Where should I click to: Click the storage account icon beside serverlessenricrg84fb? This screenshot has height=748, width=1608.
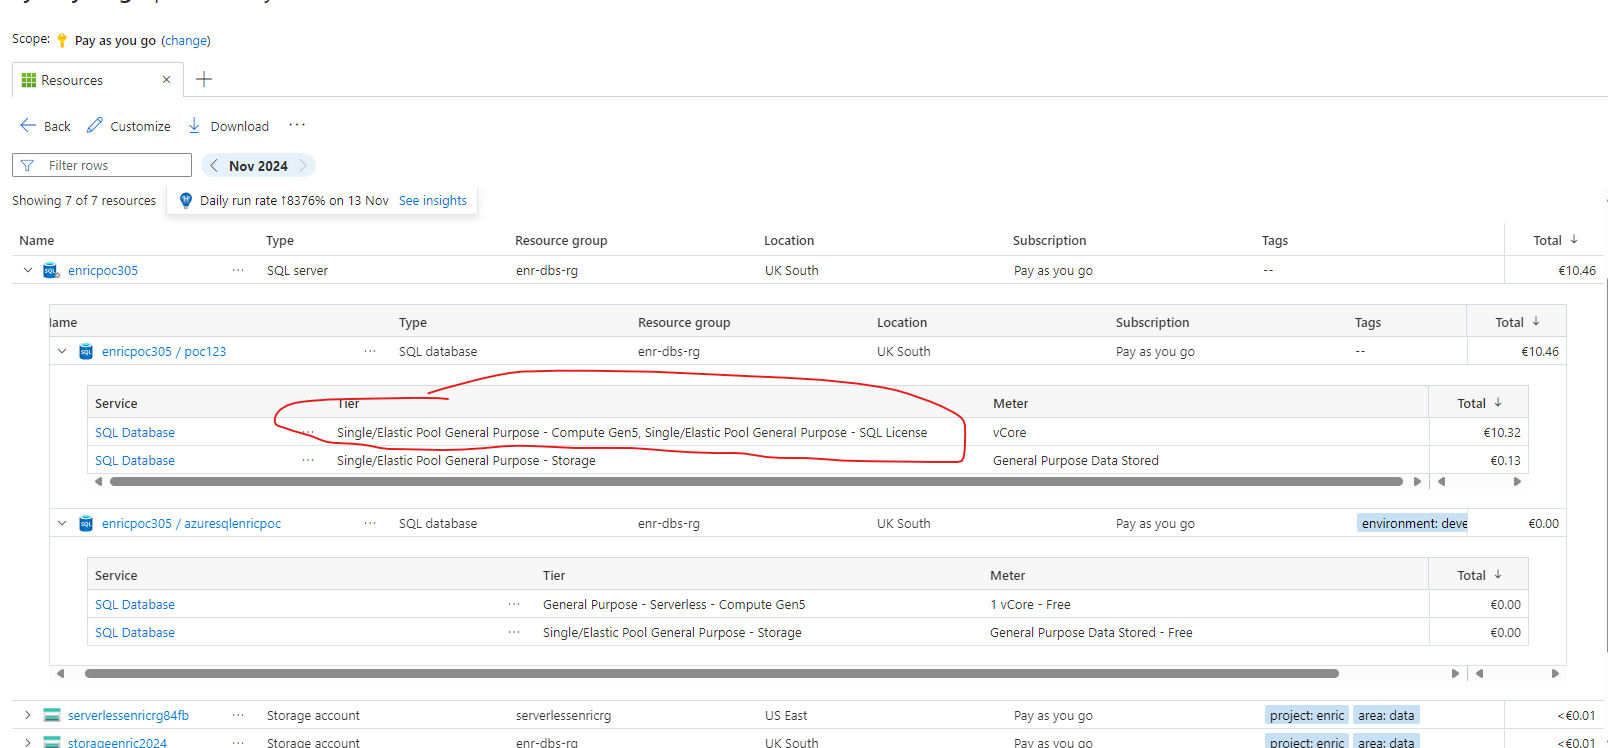[51, 715]
